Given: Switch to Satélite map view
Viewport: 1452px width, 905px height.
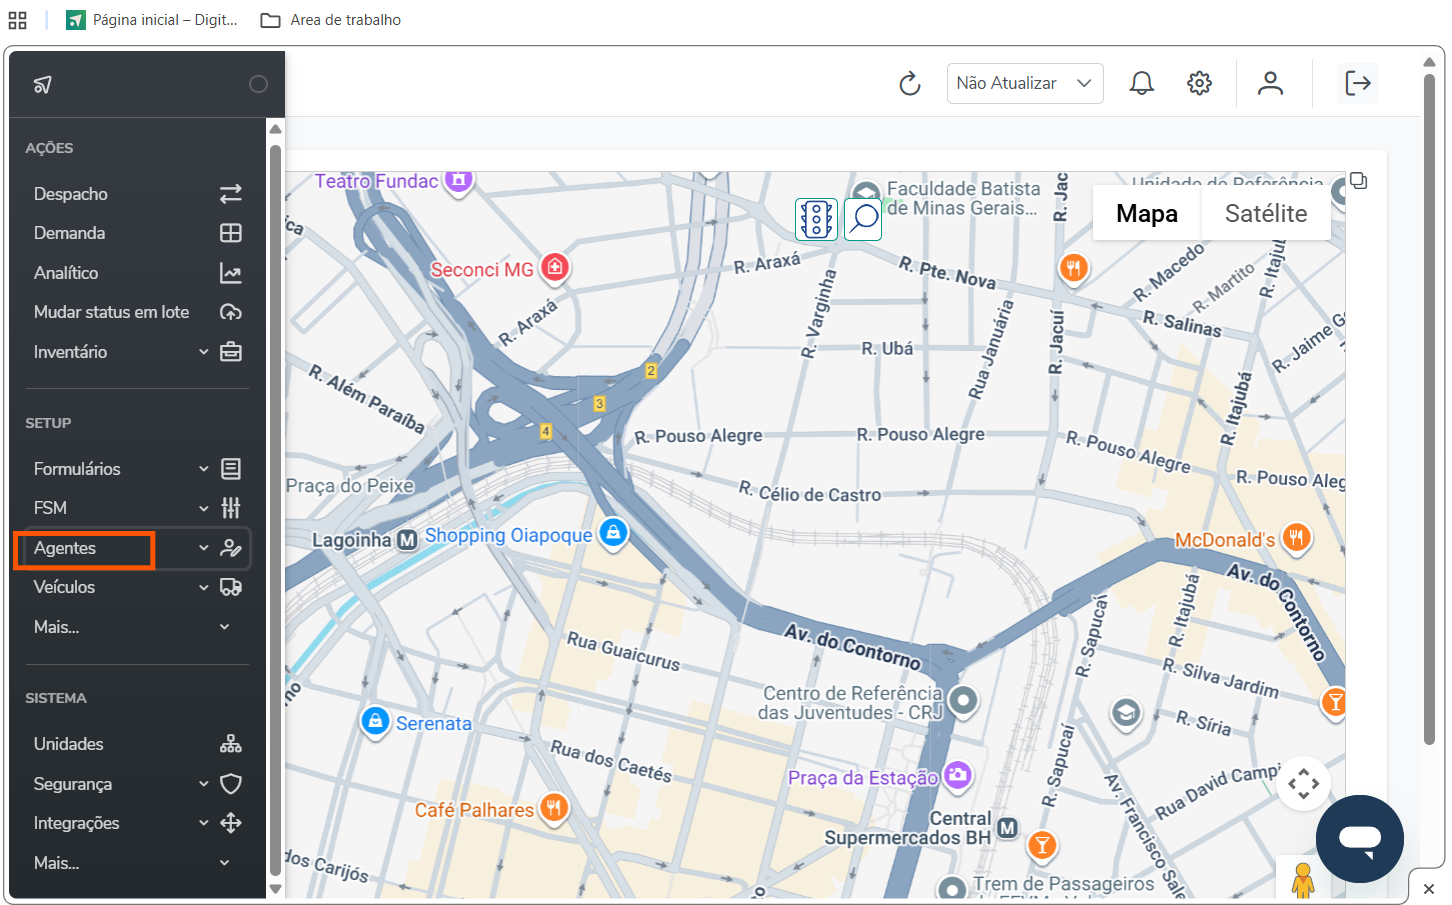Looking at the screenshot, I should [x=1265, y=214].
